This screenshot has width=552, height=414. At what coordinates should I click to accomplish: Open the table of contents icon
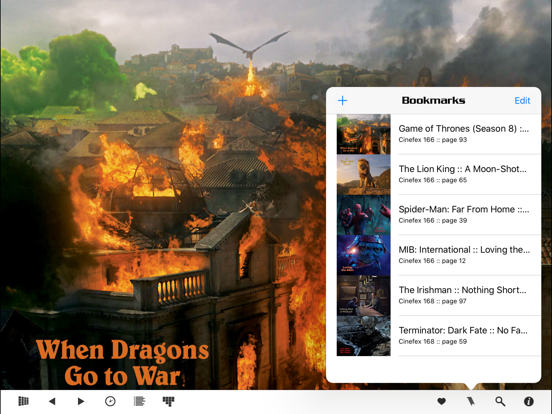pos(139,401)
